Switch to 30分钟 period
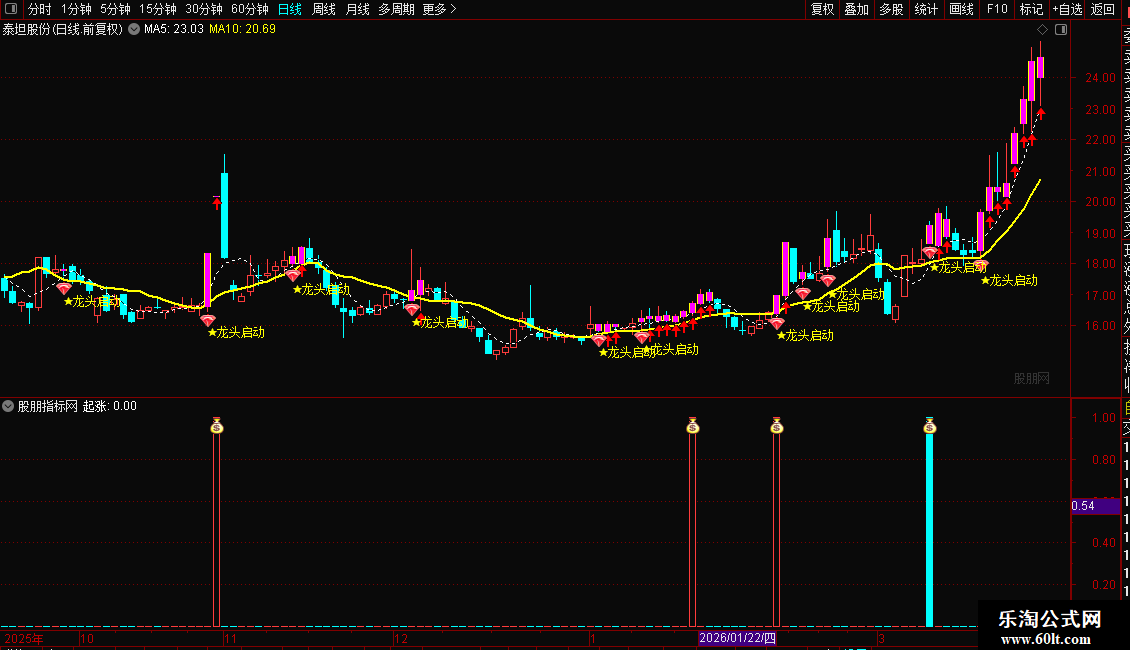Image resolution: width=1130 pixels, height=650 pixels. click(204, 9)
